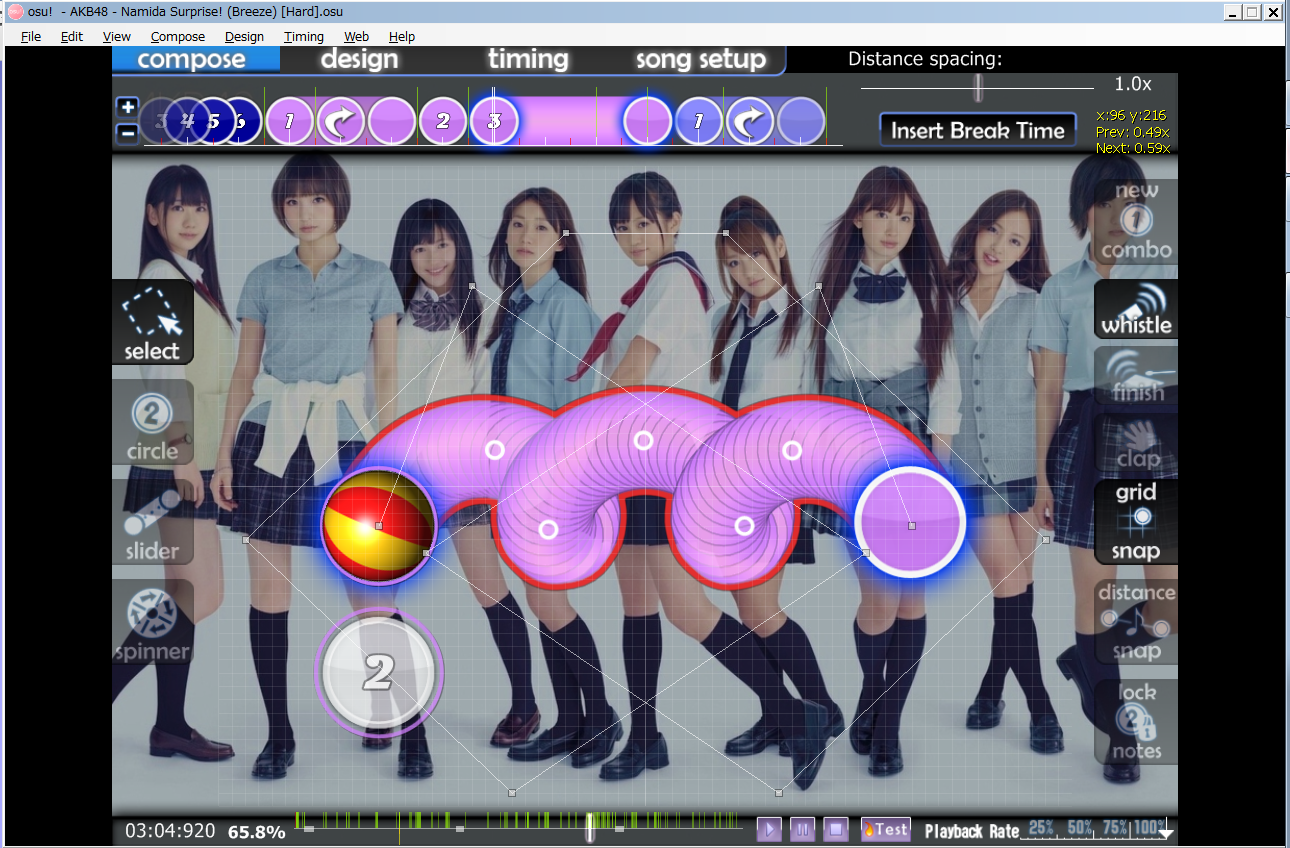Switch to the song setup tab
This screenshot has width=1290, height=848.
[701, 59]
